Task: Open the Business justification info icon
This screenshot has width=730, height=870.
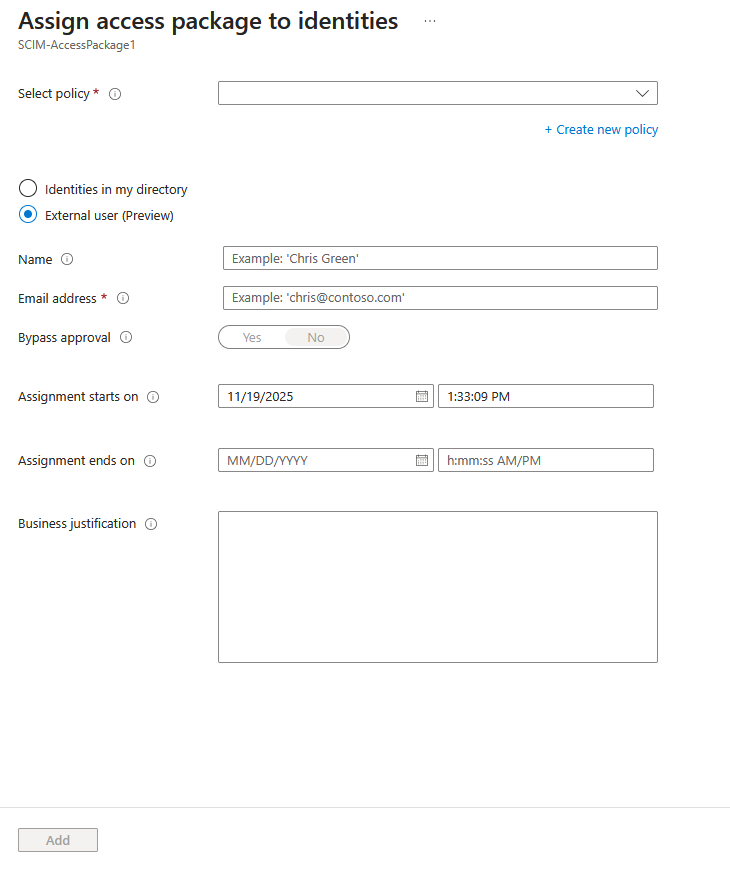Action: (152, 523)
